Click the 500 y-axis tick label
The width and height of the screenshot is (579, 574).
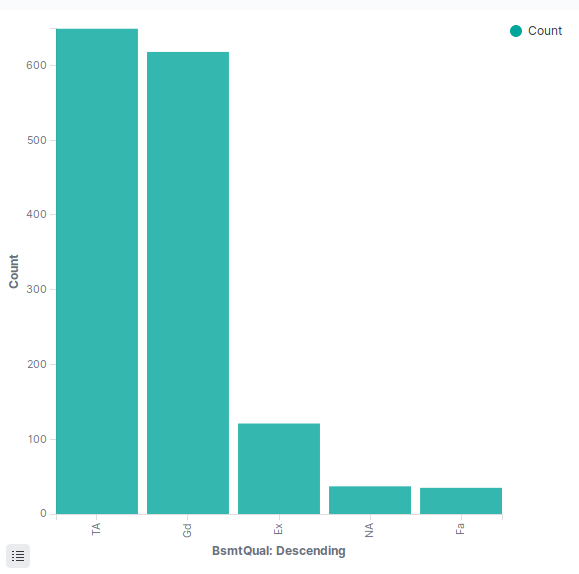[36, 140]
